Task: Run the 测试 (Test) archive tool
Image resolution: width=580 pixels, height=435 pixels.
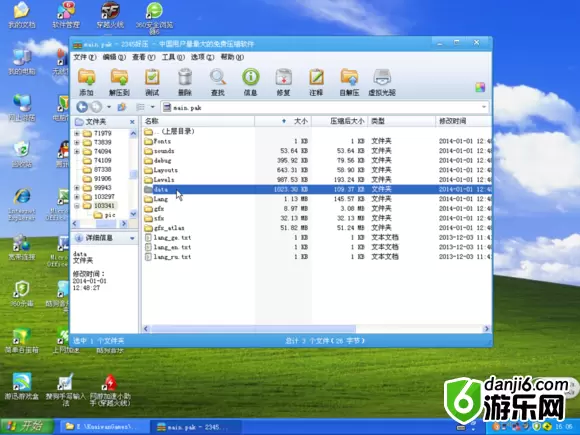Action: pos(152,82)
